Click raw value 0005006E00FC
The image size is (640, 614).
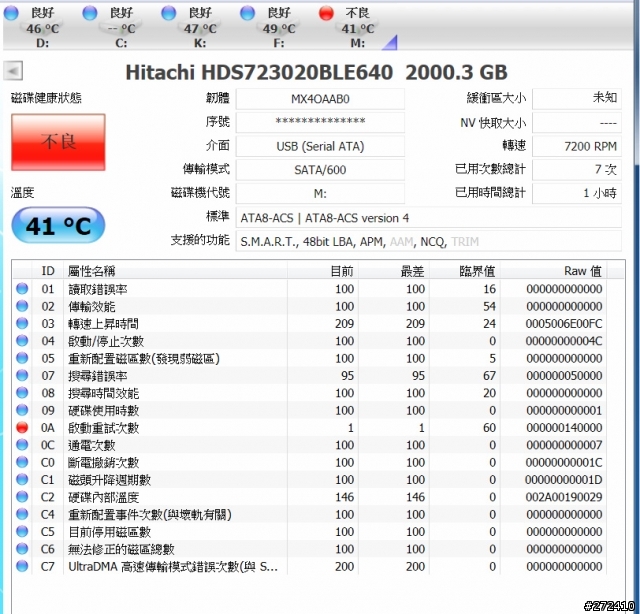(x=564, y=324)
